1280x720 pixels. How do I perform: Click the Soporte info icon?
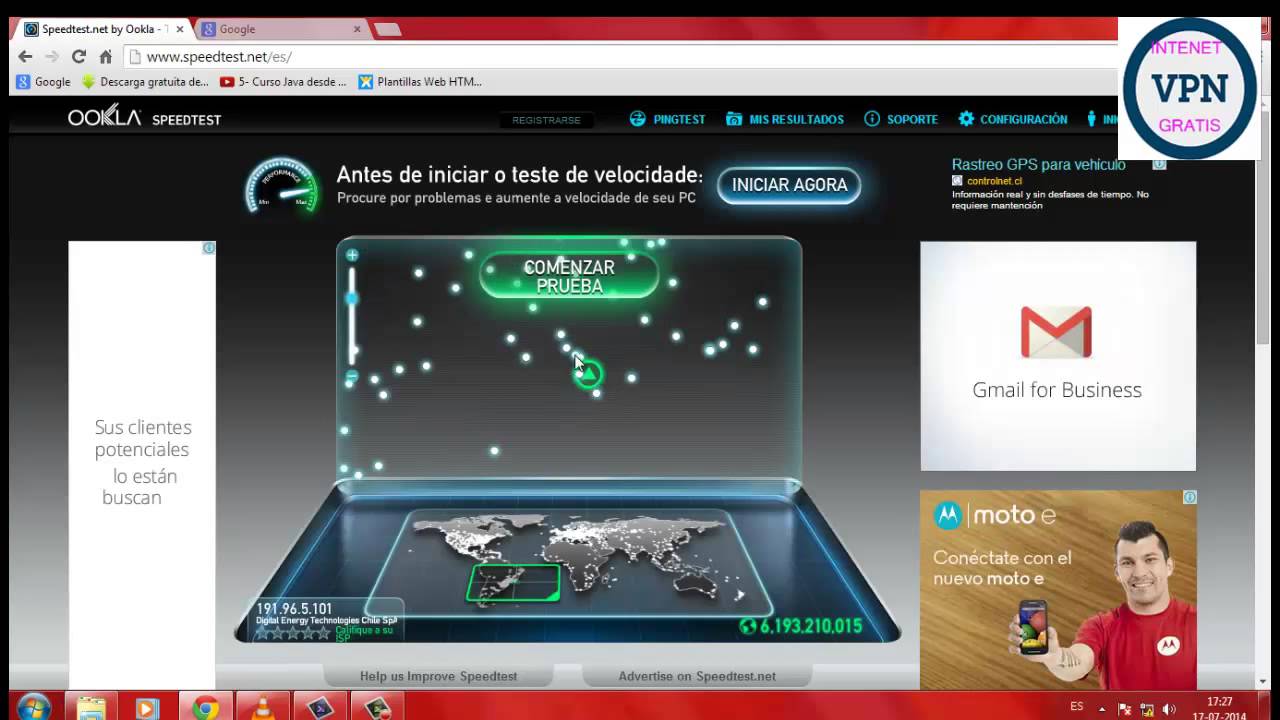tap(872, 119)
